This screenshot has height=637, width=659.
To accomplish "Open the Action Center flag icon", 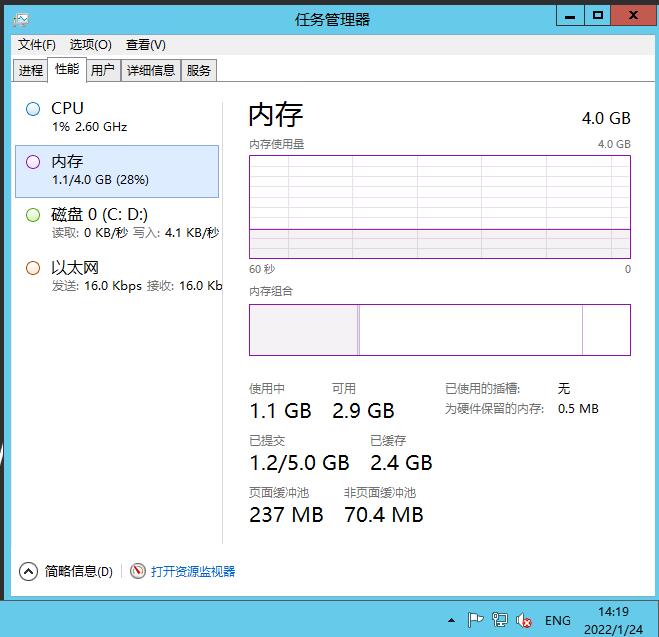I will 475,620.
